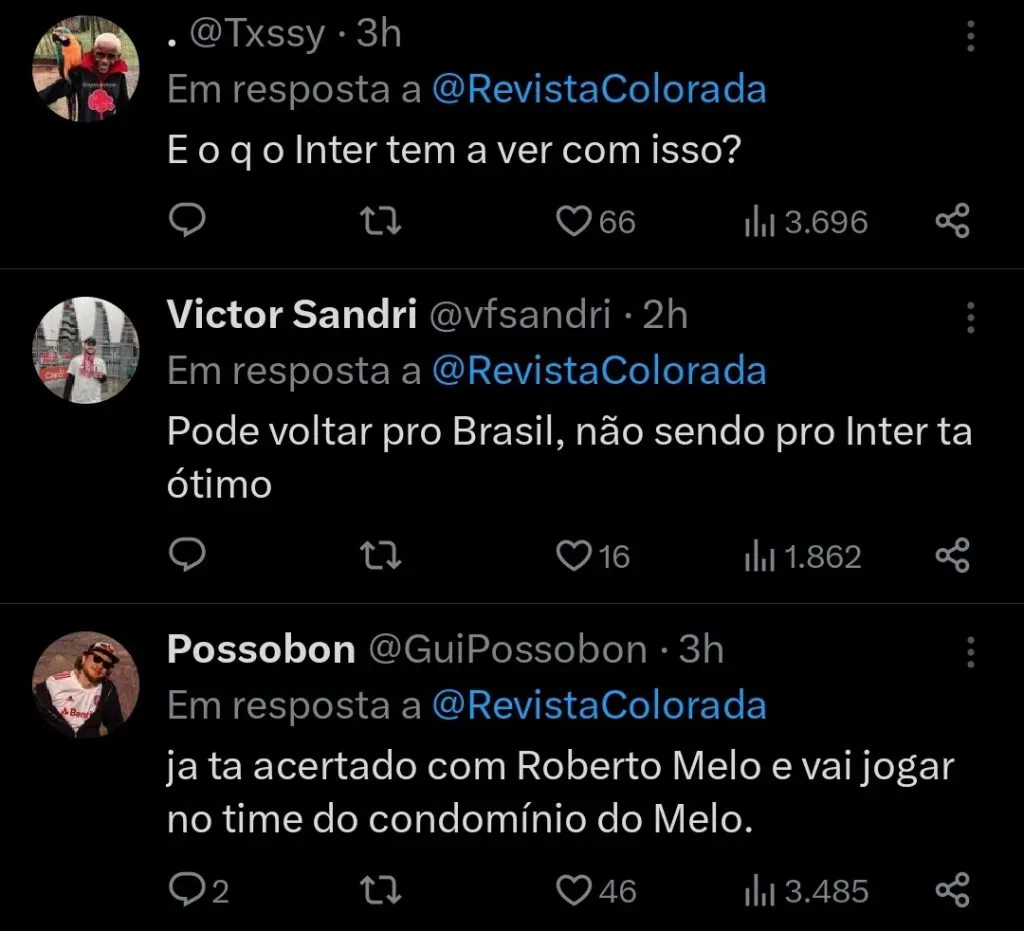
Task: Retweet Possobon's reply
Action: [380, 888]
